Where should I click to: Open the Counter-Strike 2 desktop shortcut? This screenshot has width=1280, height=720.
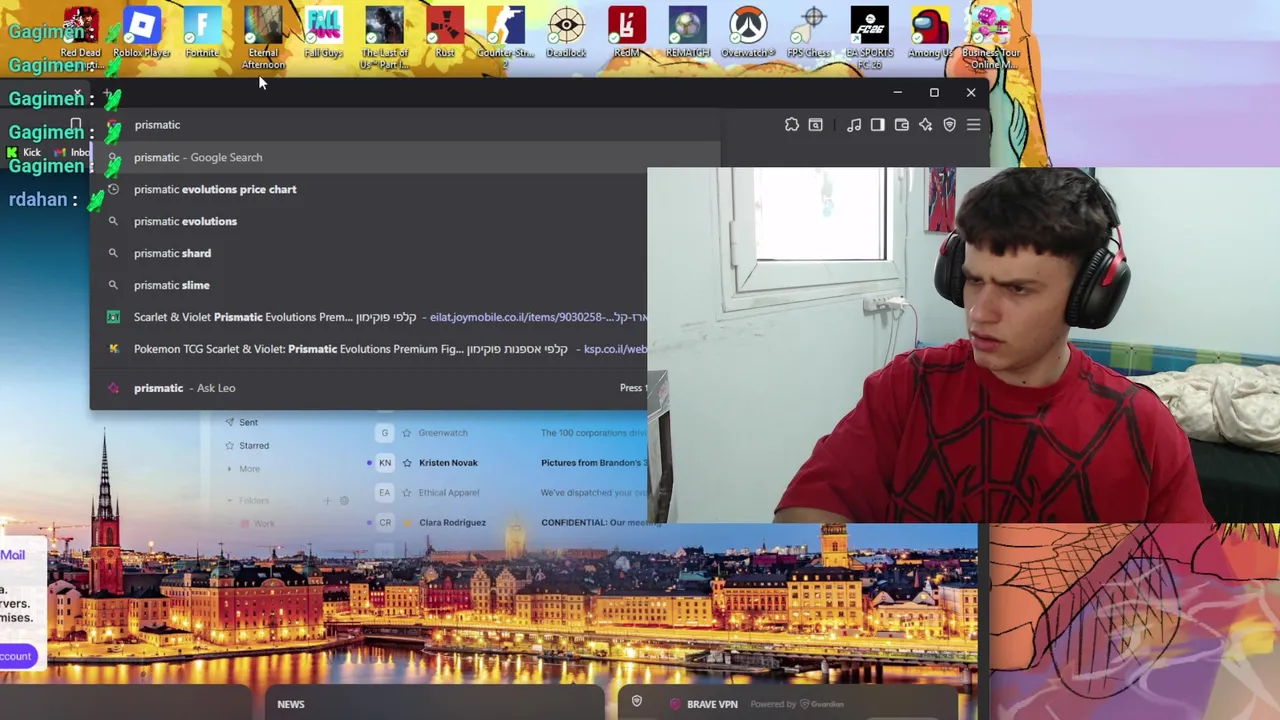[505, 39]
